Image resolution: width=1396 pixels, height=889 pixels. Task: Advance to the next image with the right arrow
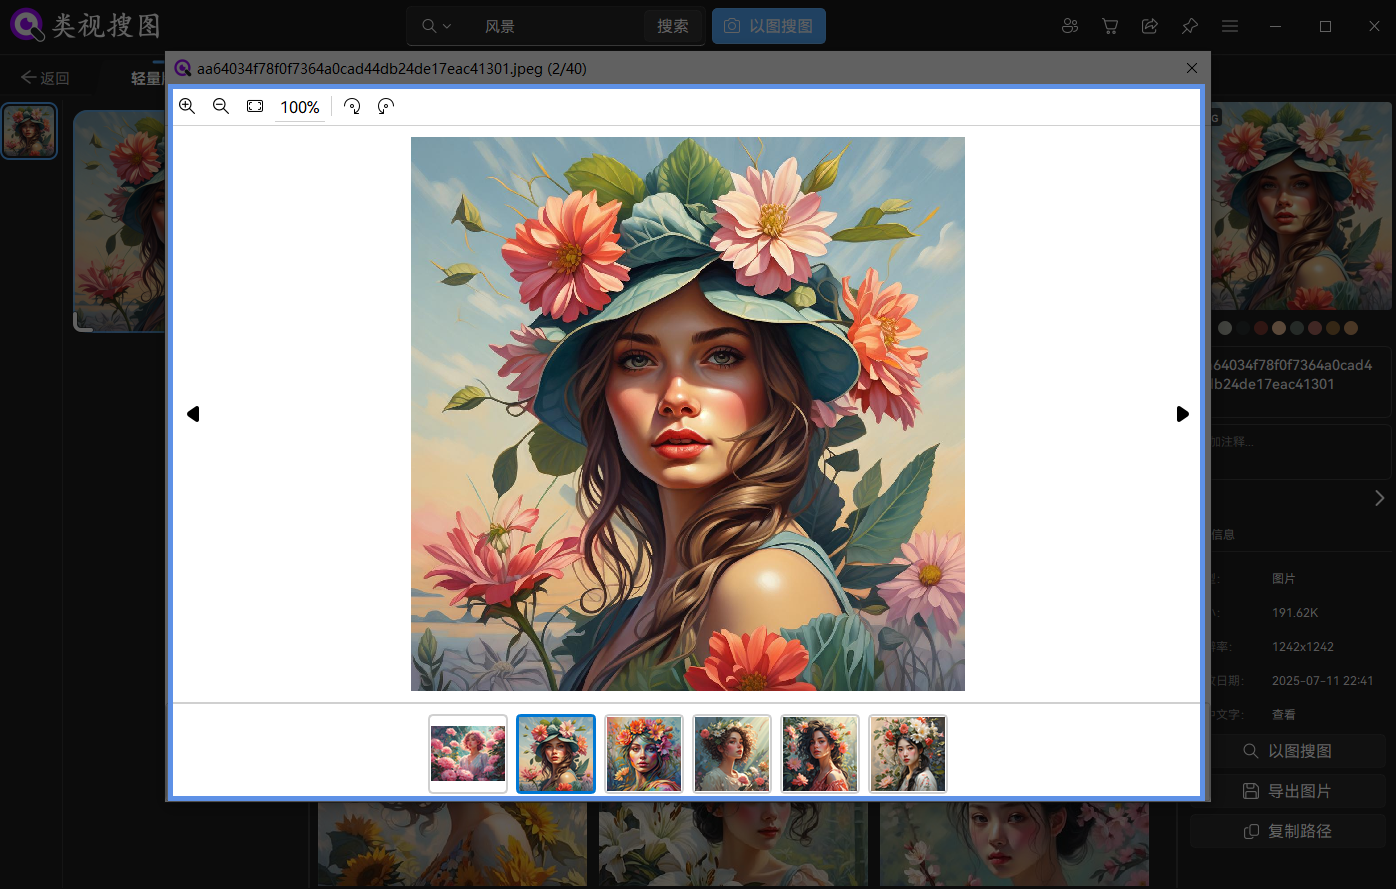[x=1182, y=414]
